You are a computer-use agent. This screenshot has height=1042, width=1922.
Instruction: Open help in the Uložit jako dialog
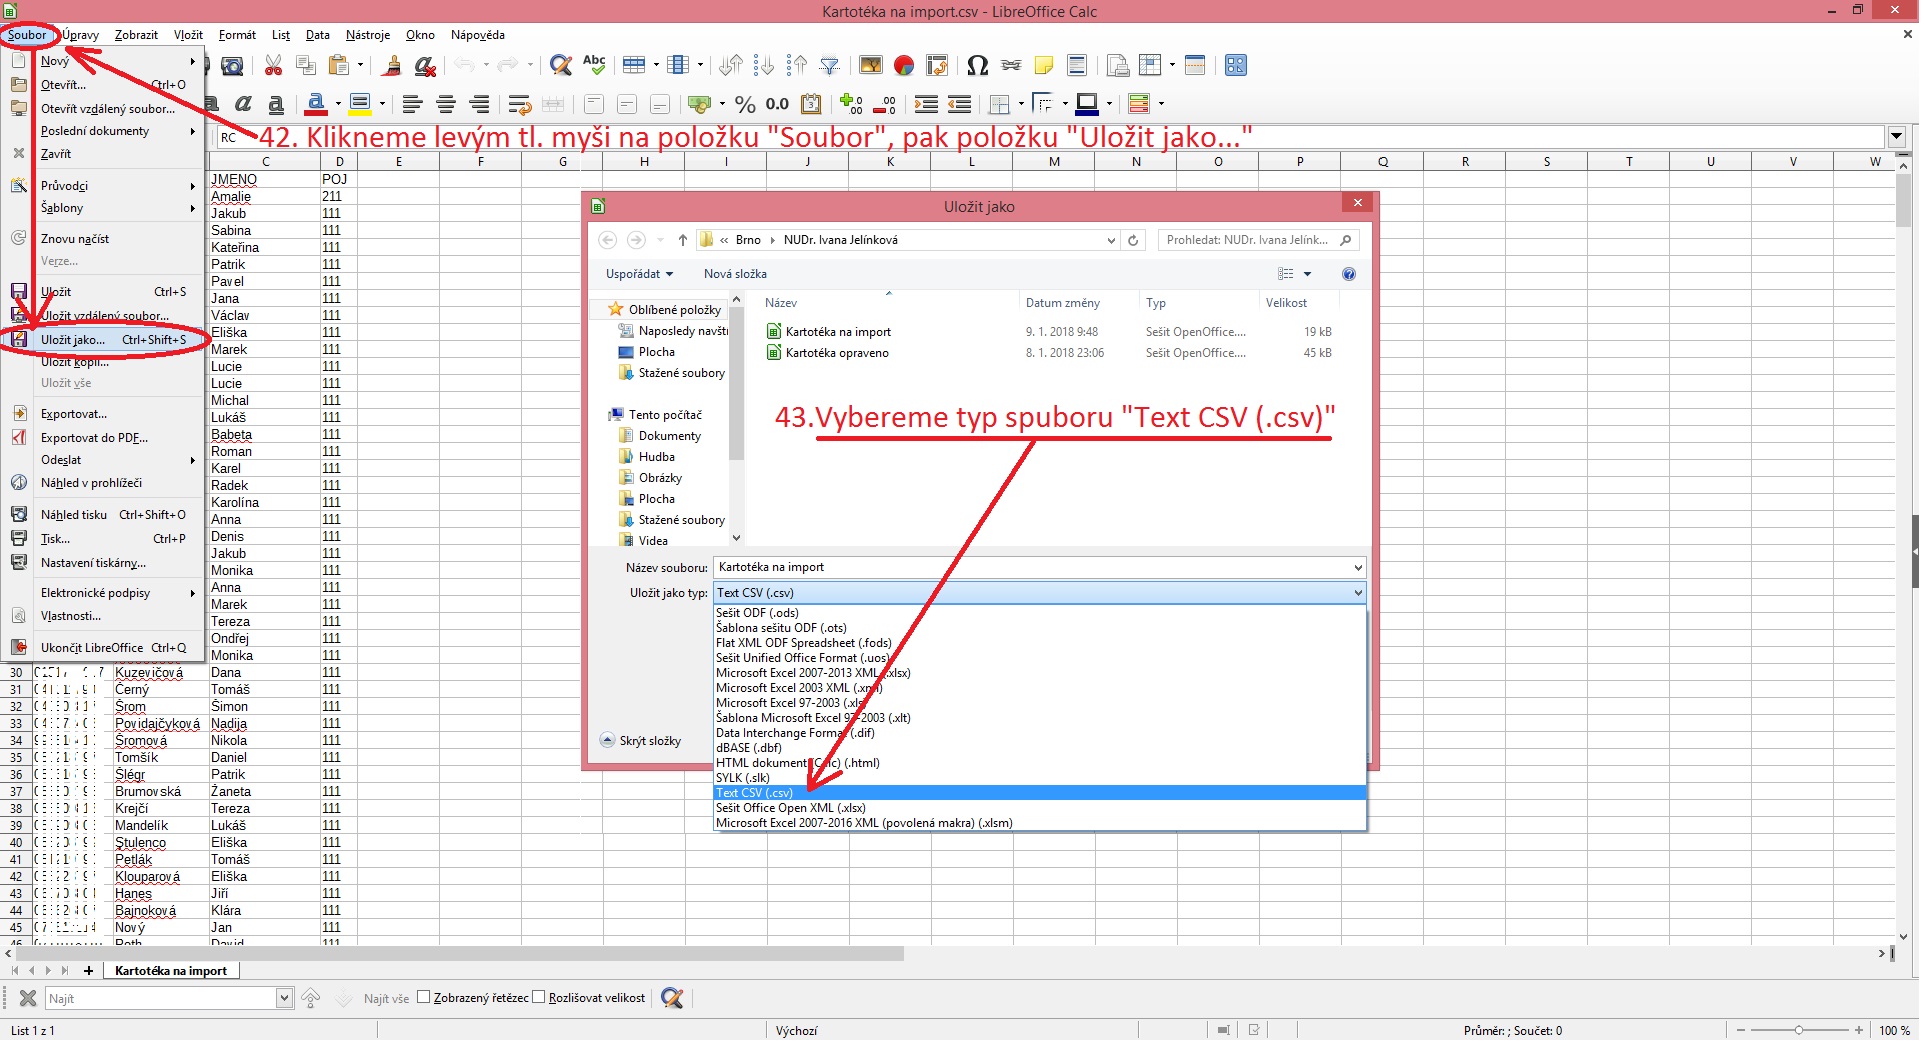[1349, 274]
